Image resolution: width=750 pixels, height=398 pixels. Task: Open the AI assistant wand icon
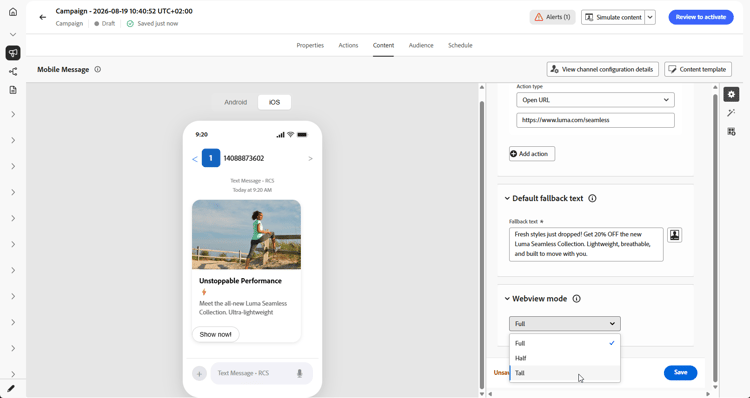point(731,113)
